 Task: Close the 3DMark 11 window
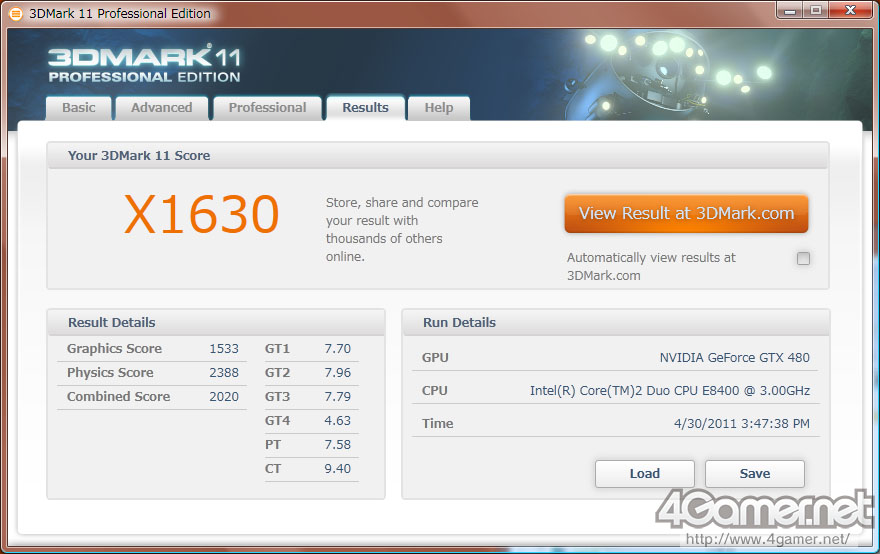[x=850, y=10]
